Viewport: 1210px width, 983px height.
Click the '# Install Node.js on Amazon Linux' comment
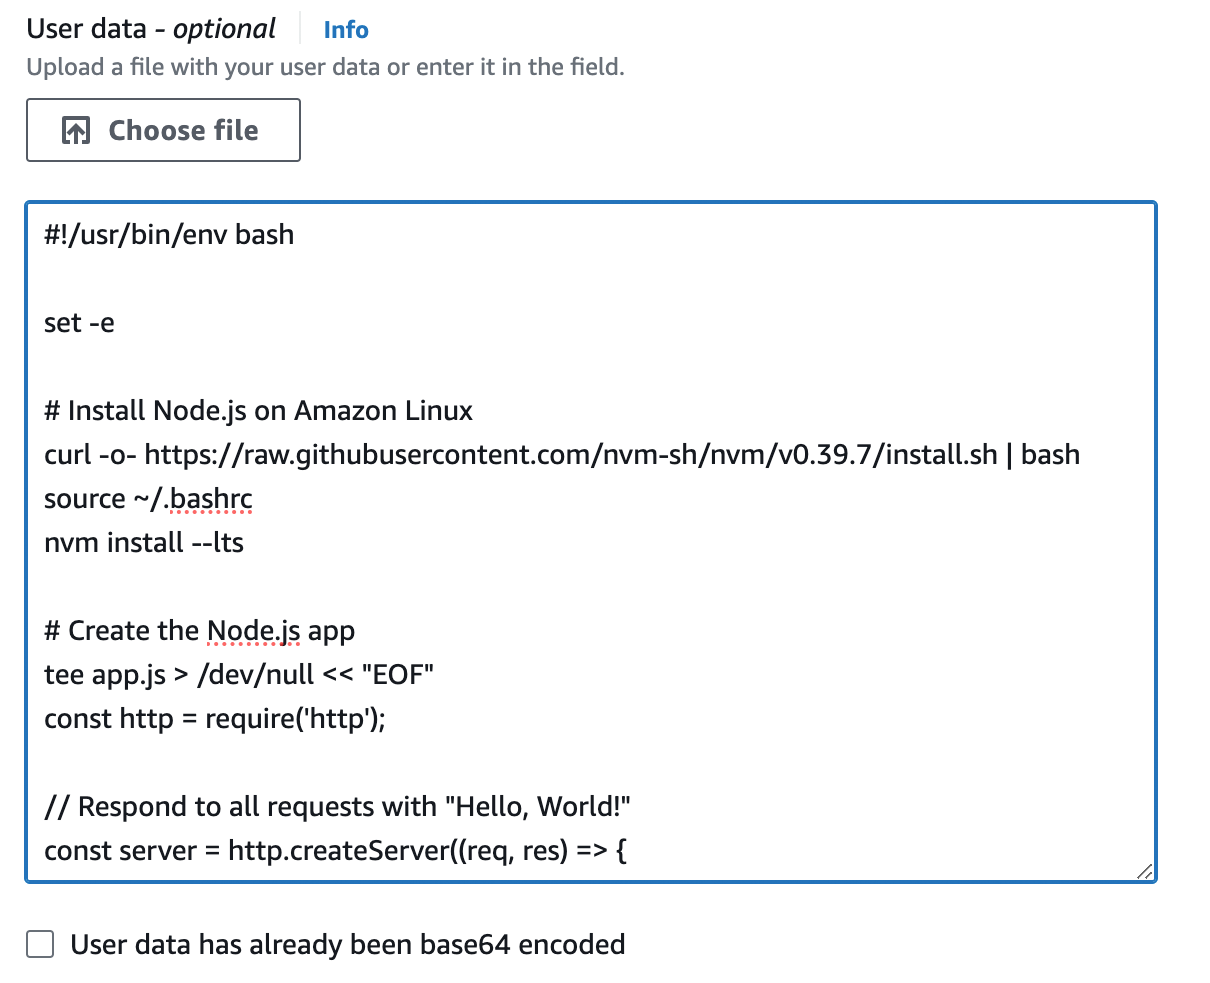[x=259, y=411]
